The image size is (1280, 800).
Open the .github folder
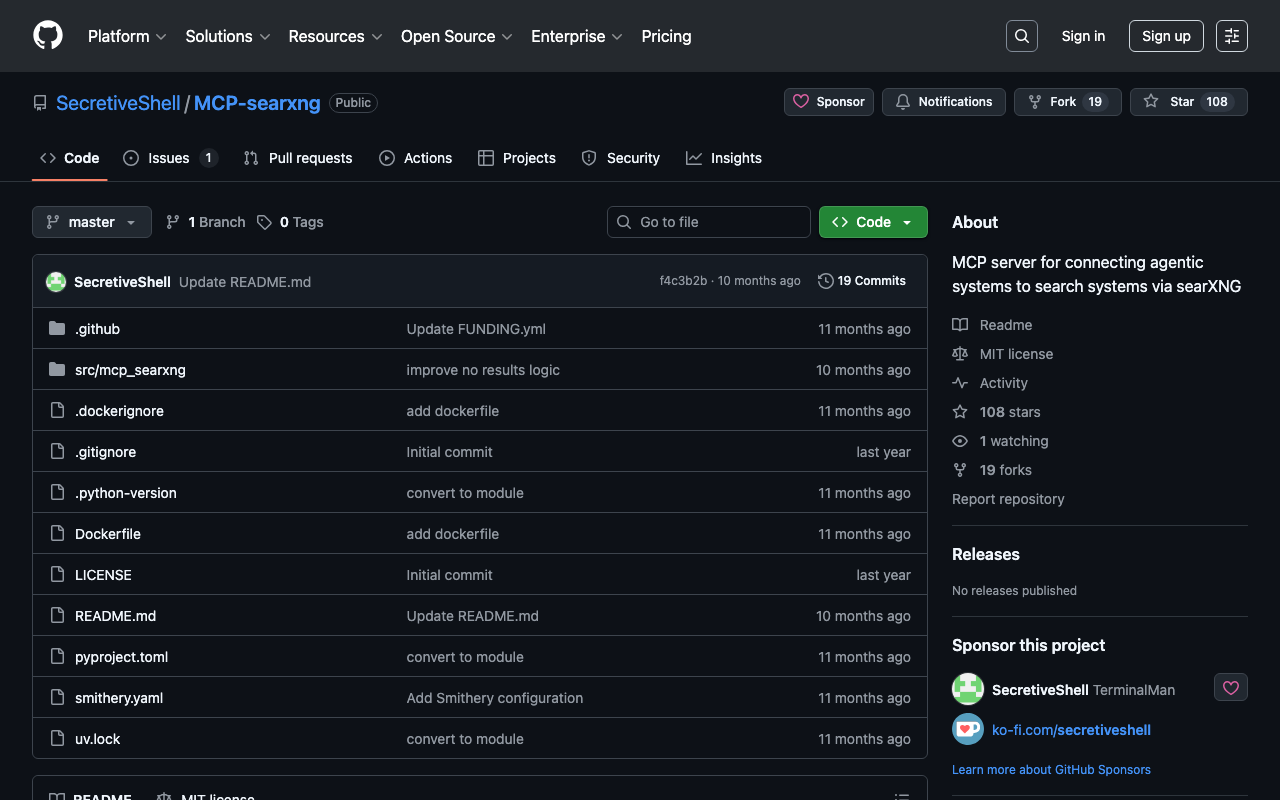pyautogui.click(x=97, y=329)
